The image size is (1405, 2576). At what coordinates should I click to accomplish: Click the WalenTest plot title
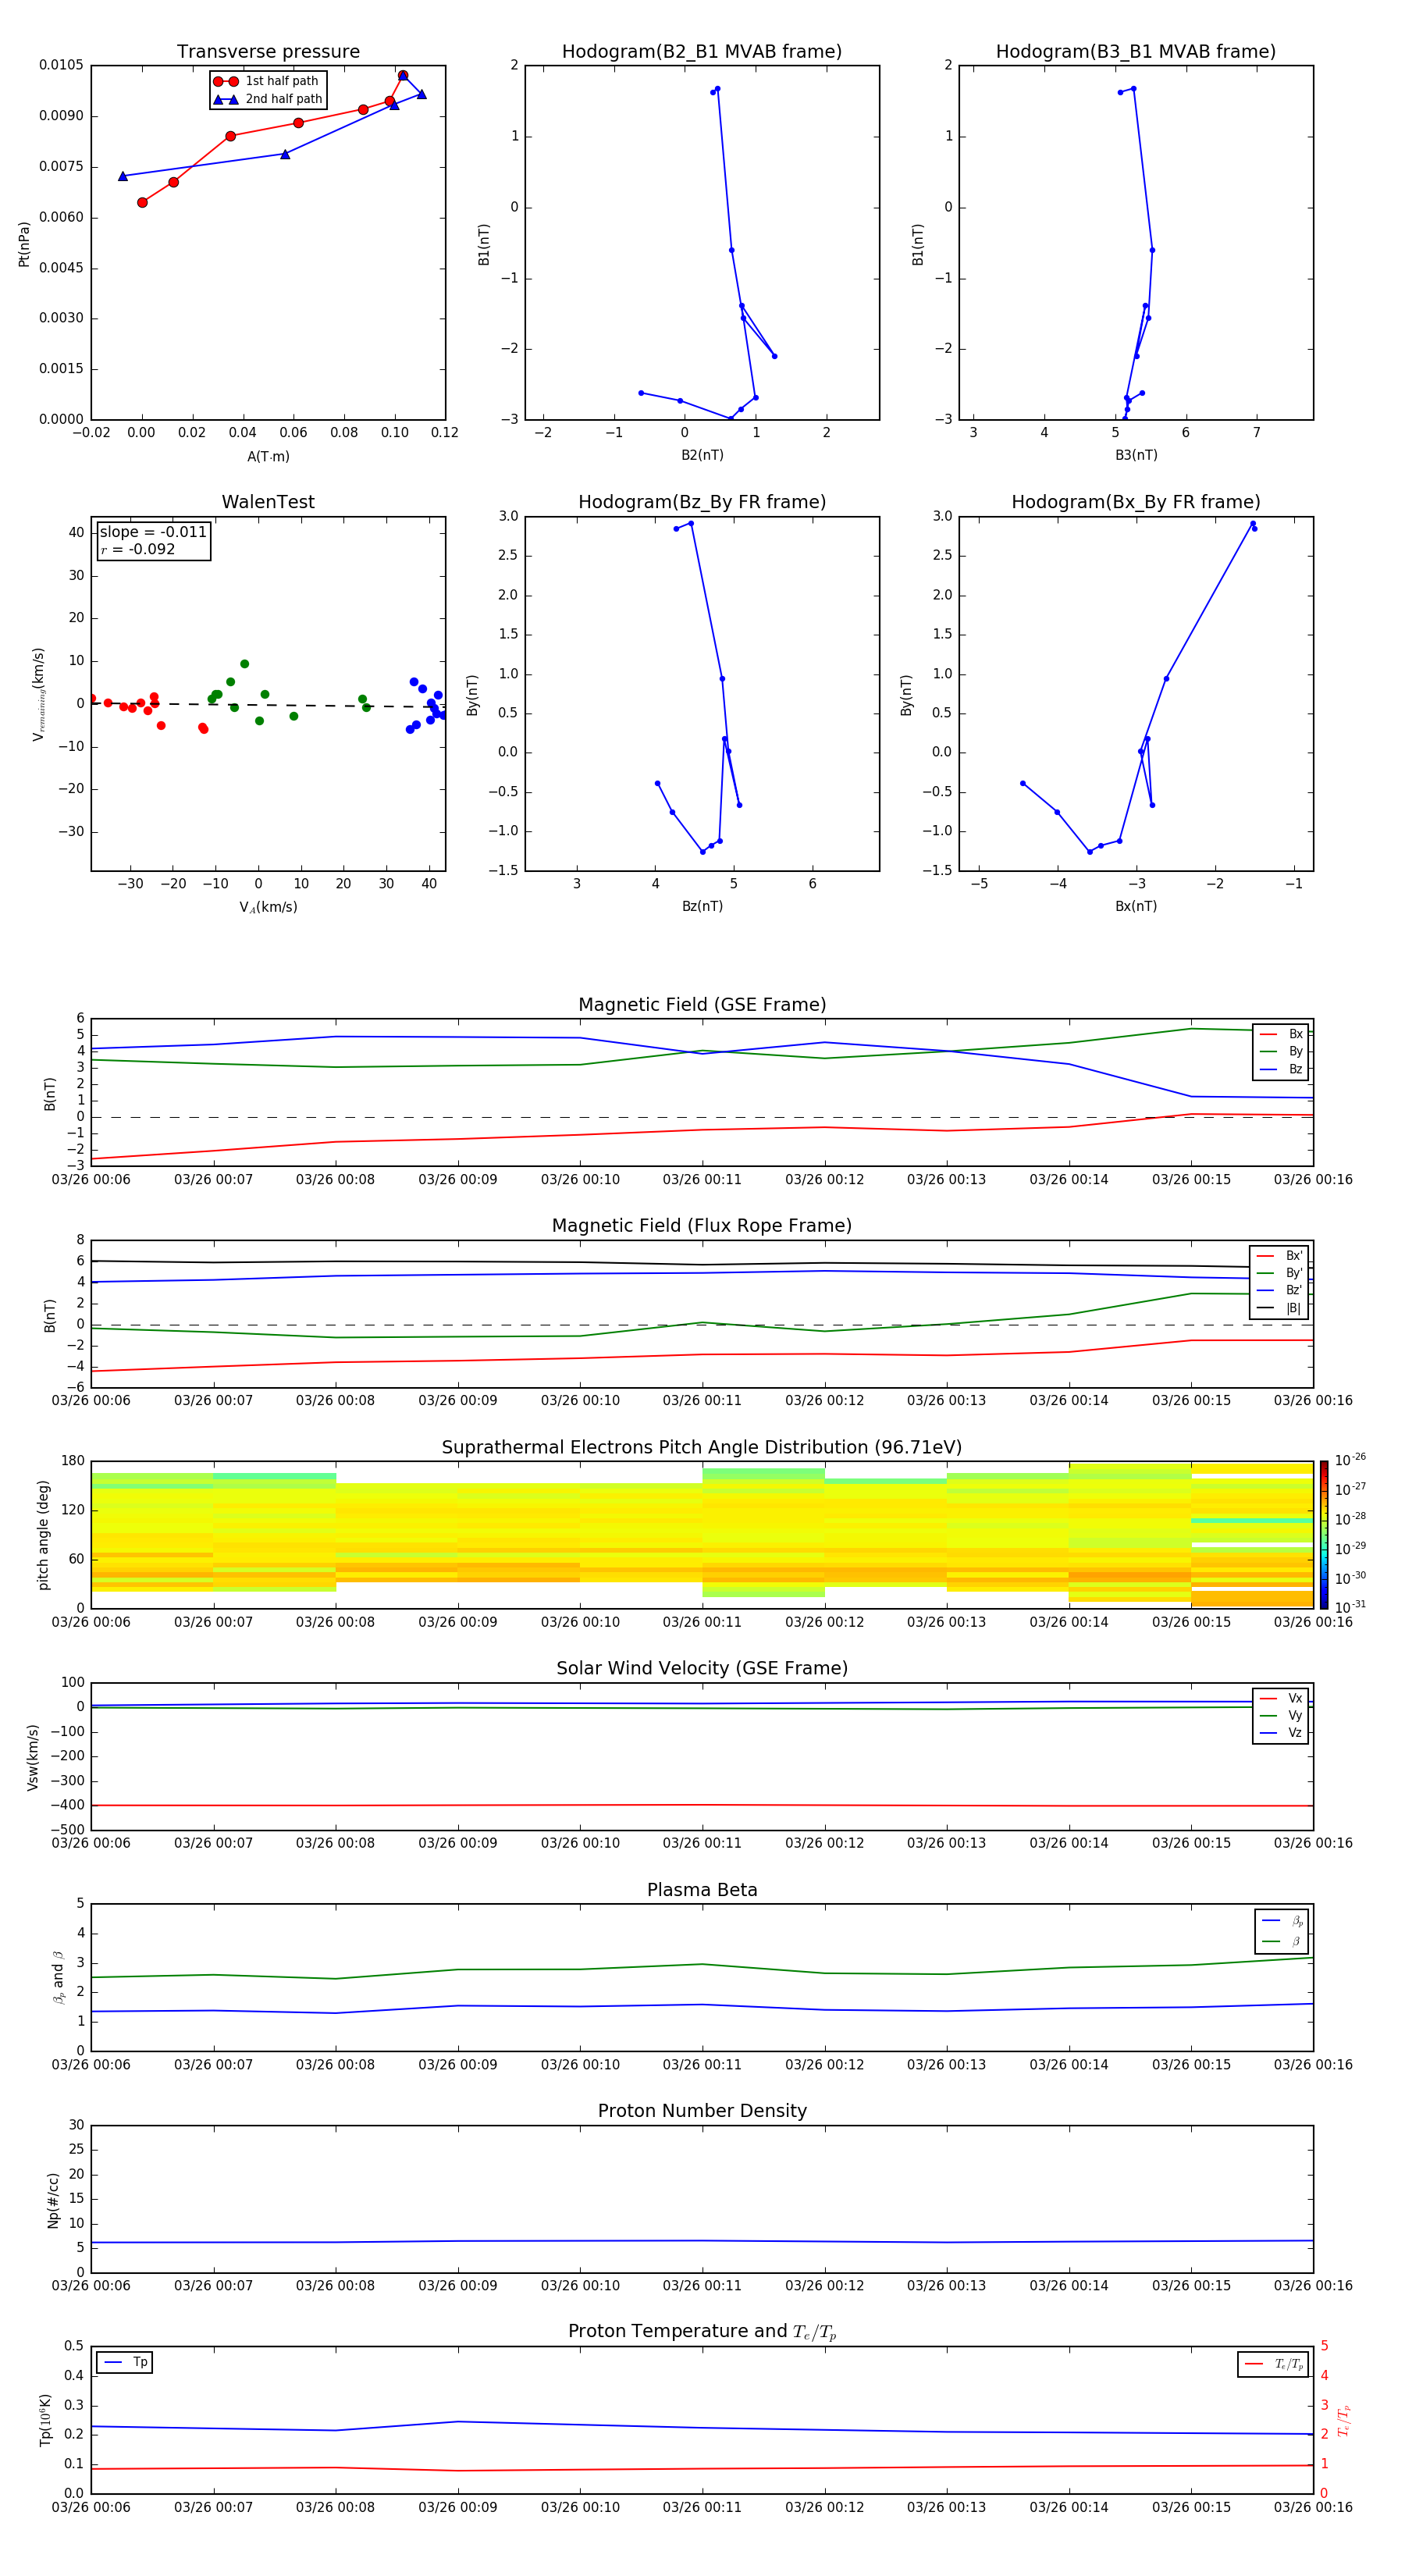click(x=268, y=502)
